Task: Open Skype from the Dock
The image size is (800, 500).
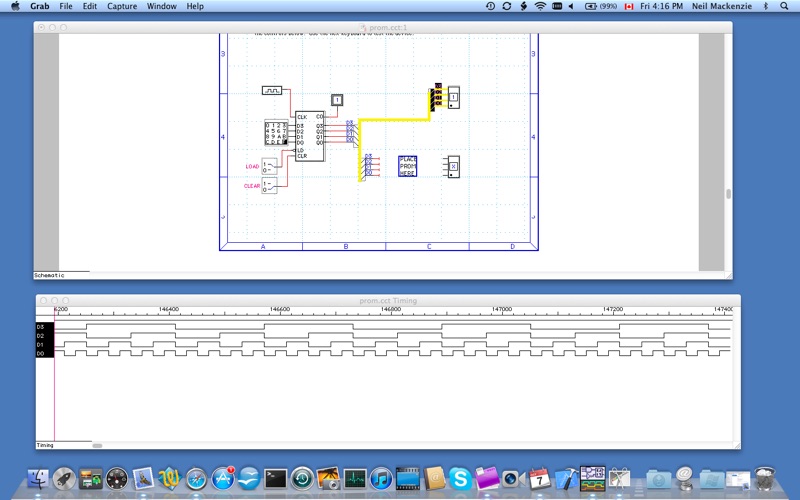Action: 460,479
